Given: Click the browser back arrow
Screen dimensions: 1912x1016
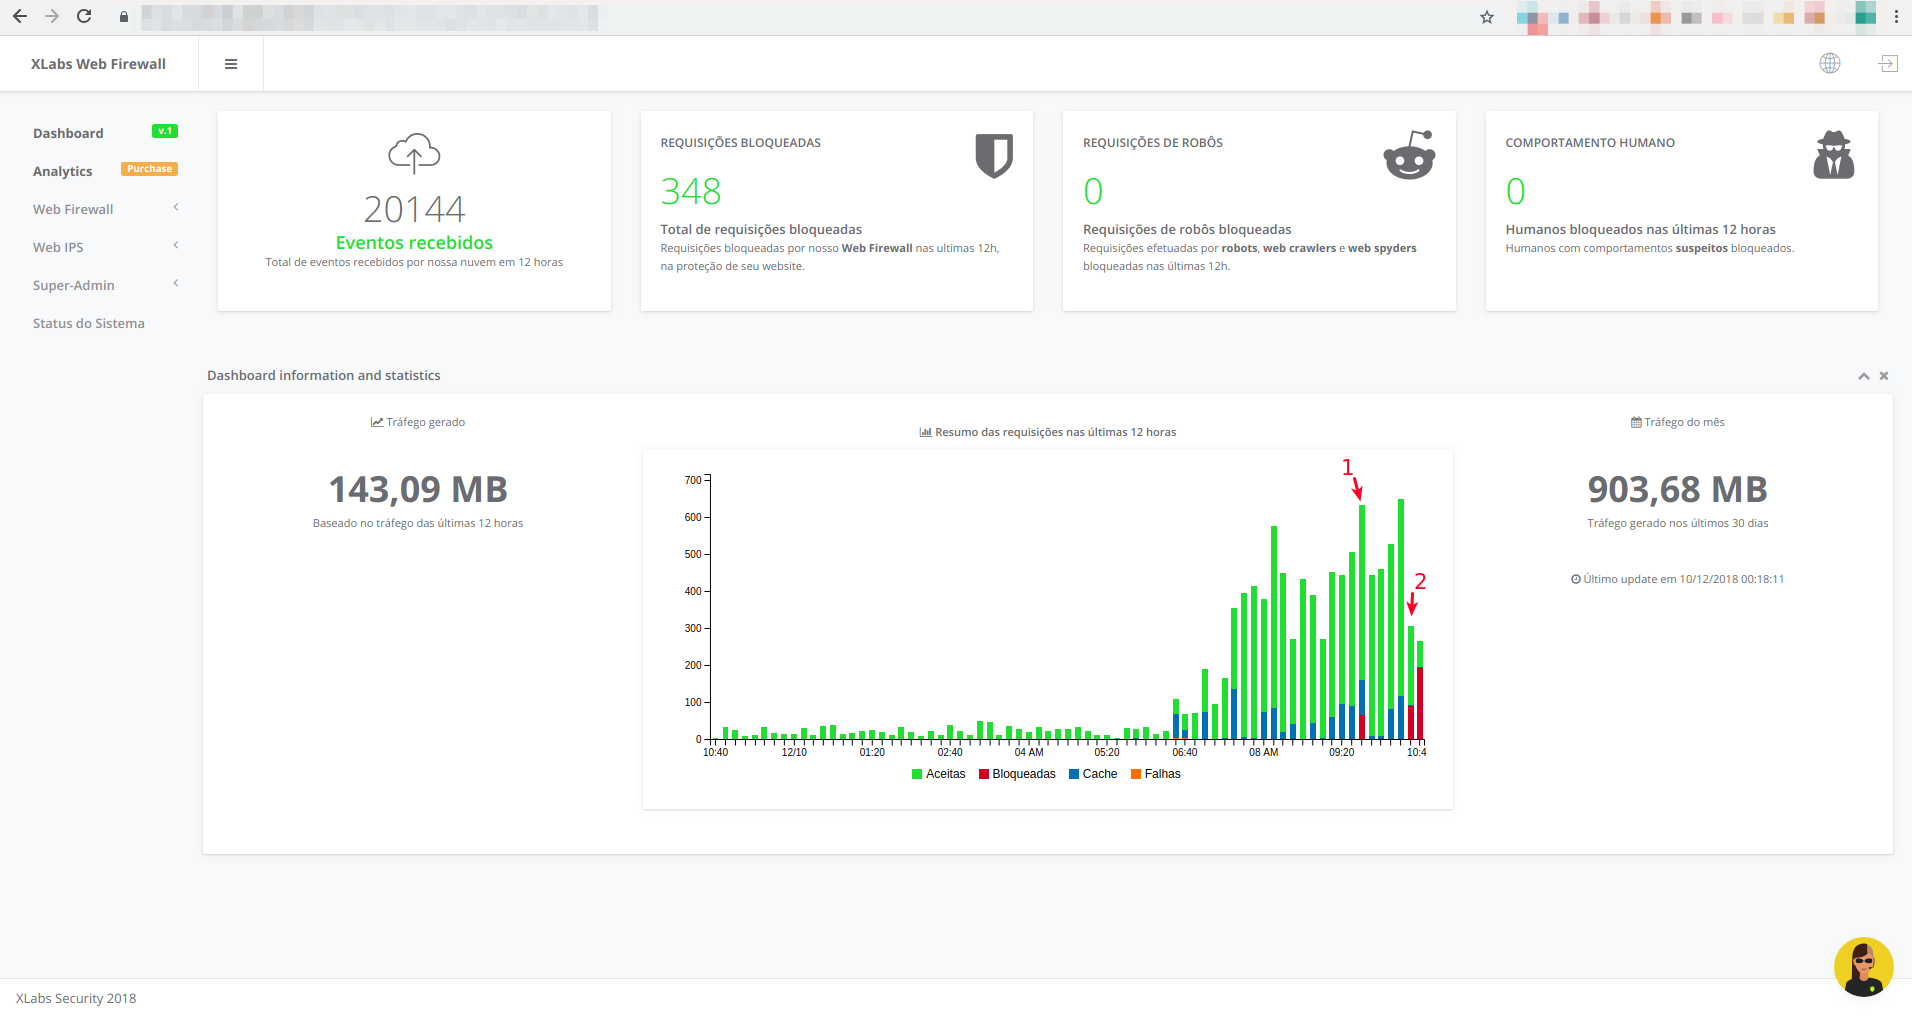Looking at the screenshot, I should (x=20, y=16).
